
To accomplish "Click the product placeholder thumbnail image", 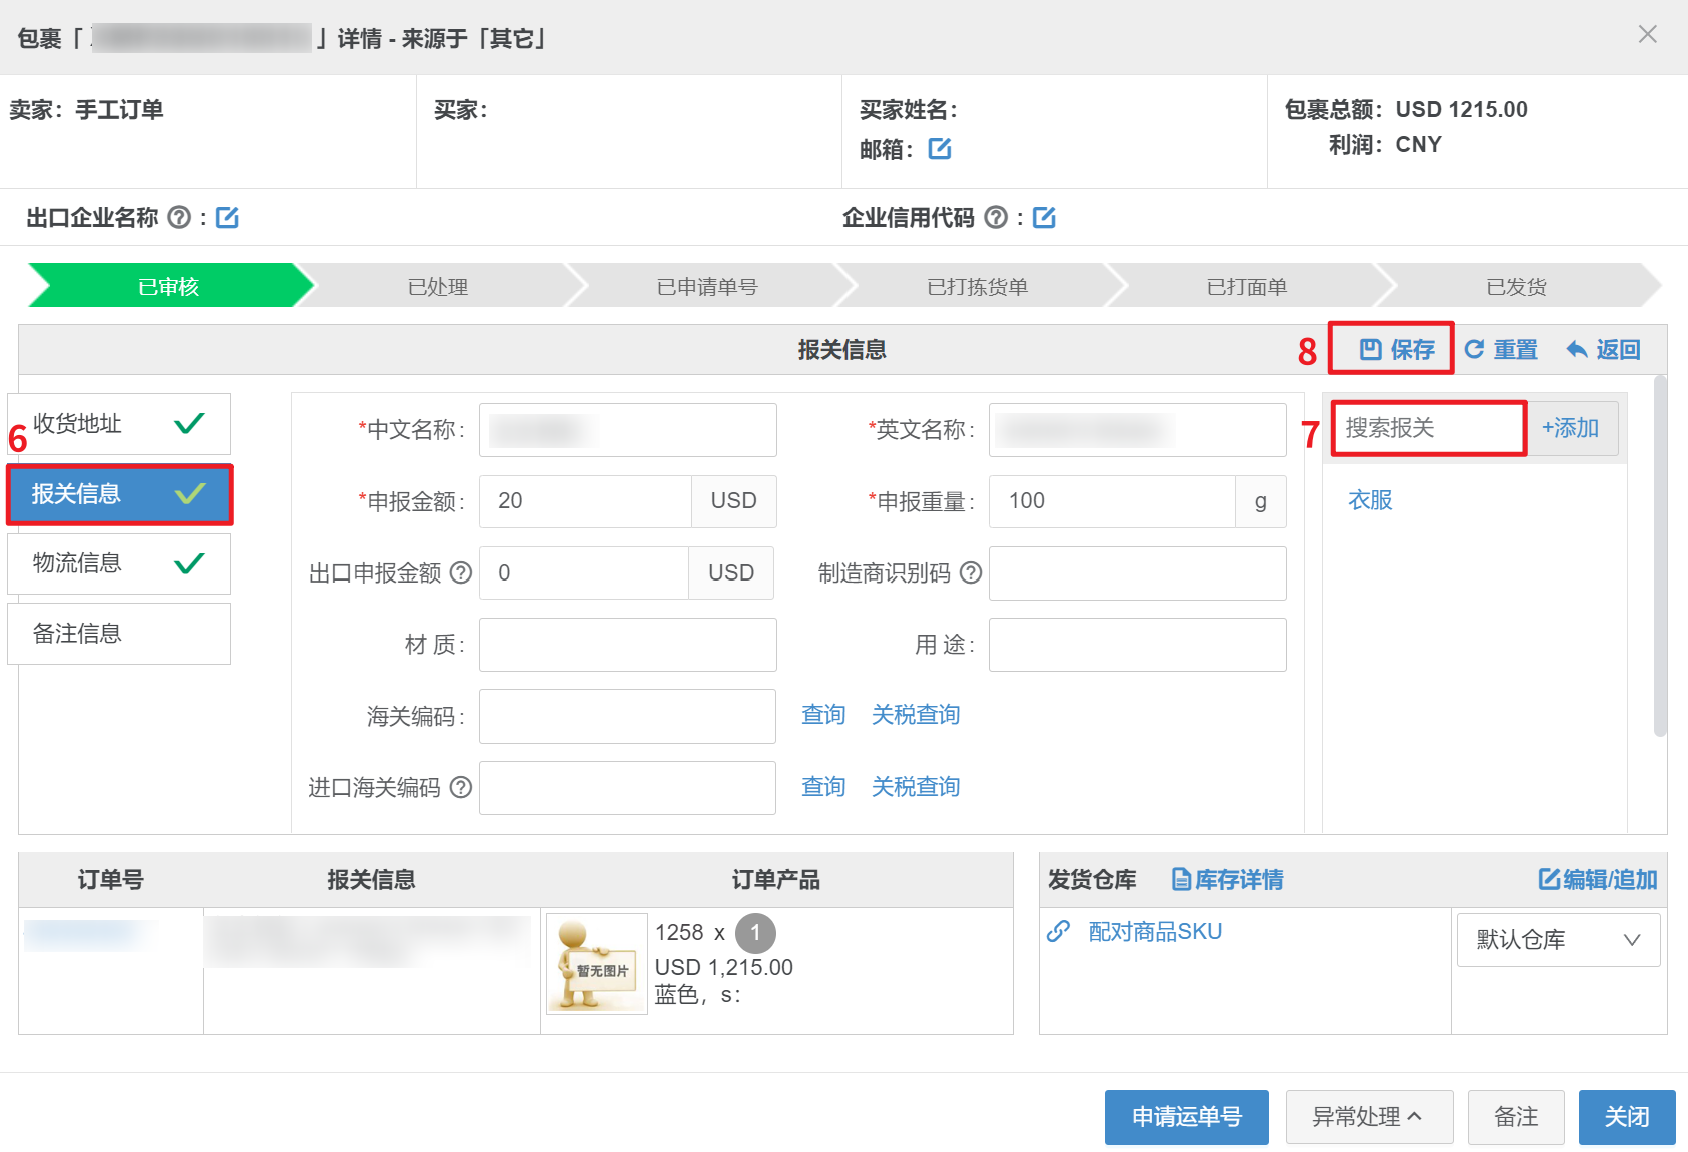I will (x=597, y=964).
